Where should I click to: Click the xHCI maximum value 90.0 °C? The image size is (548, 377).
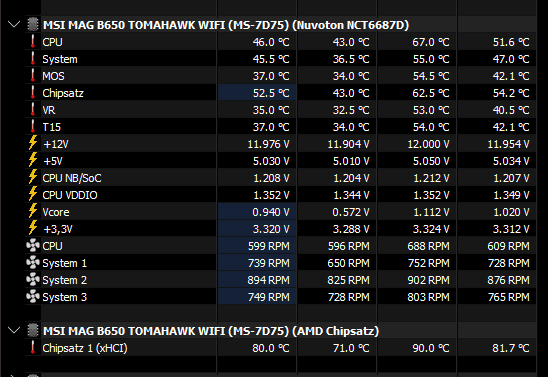(431, 348)
